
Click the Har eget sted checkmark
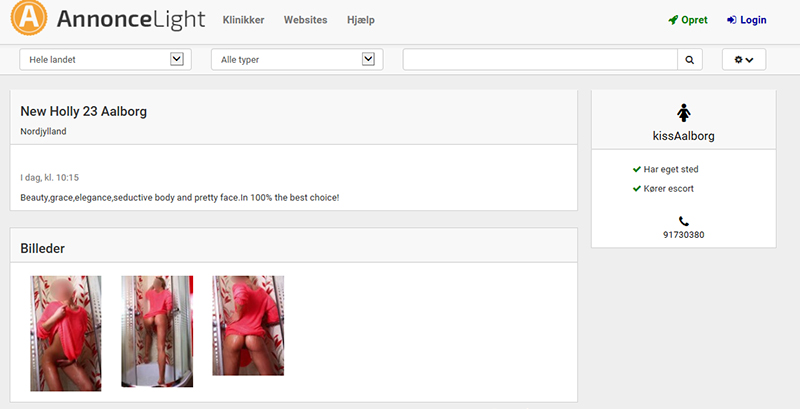click(x=636, y=169)
